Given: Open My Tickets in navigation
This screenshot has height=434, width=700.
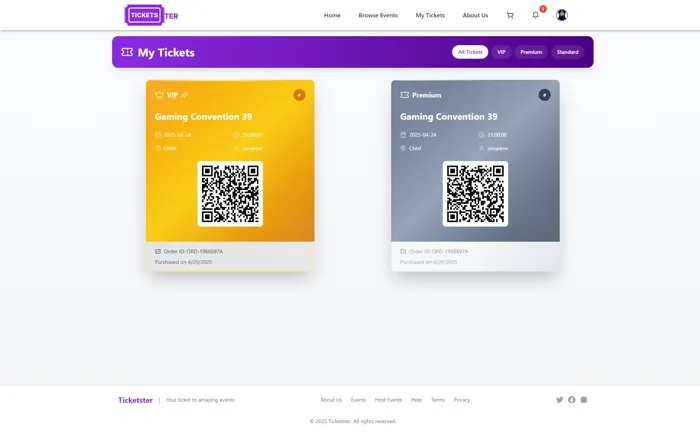Looking at the screenshot, I should (430, 15).
